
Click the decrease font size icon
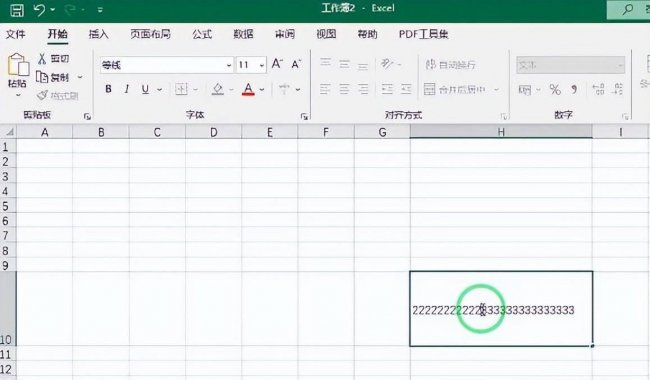tap(296, 64)
